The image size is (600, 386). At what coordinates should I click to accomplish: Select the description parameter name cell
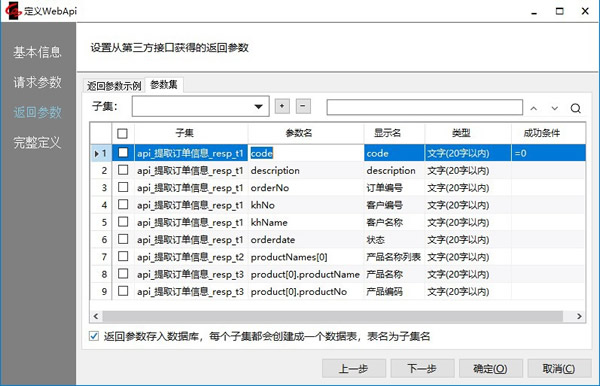(306, 170)
